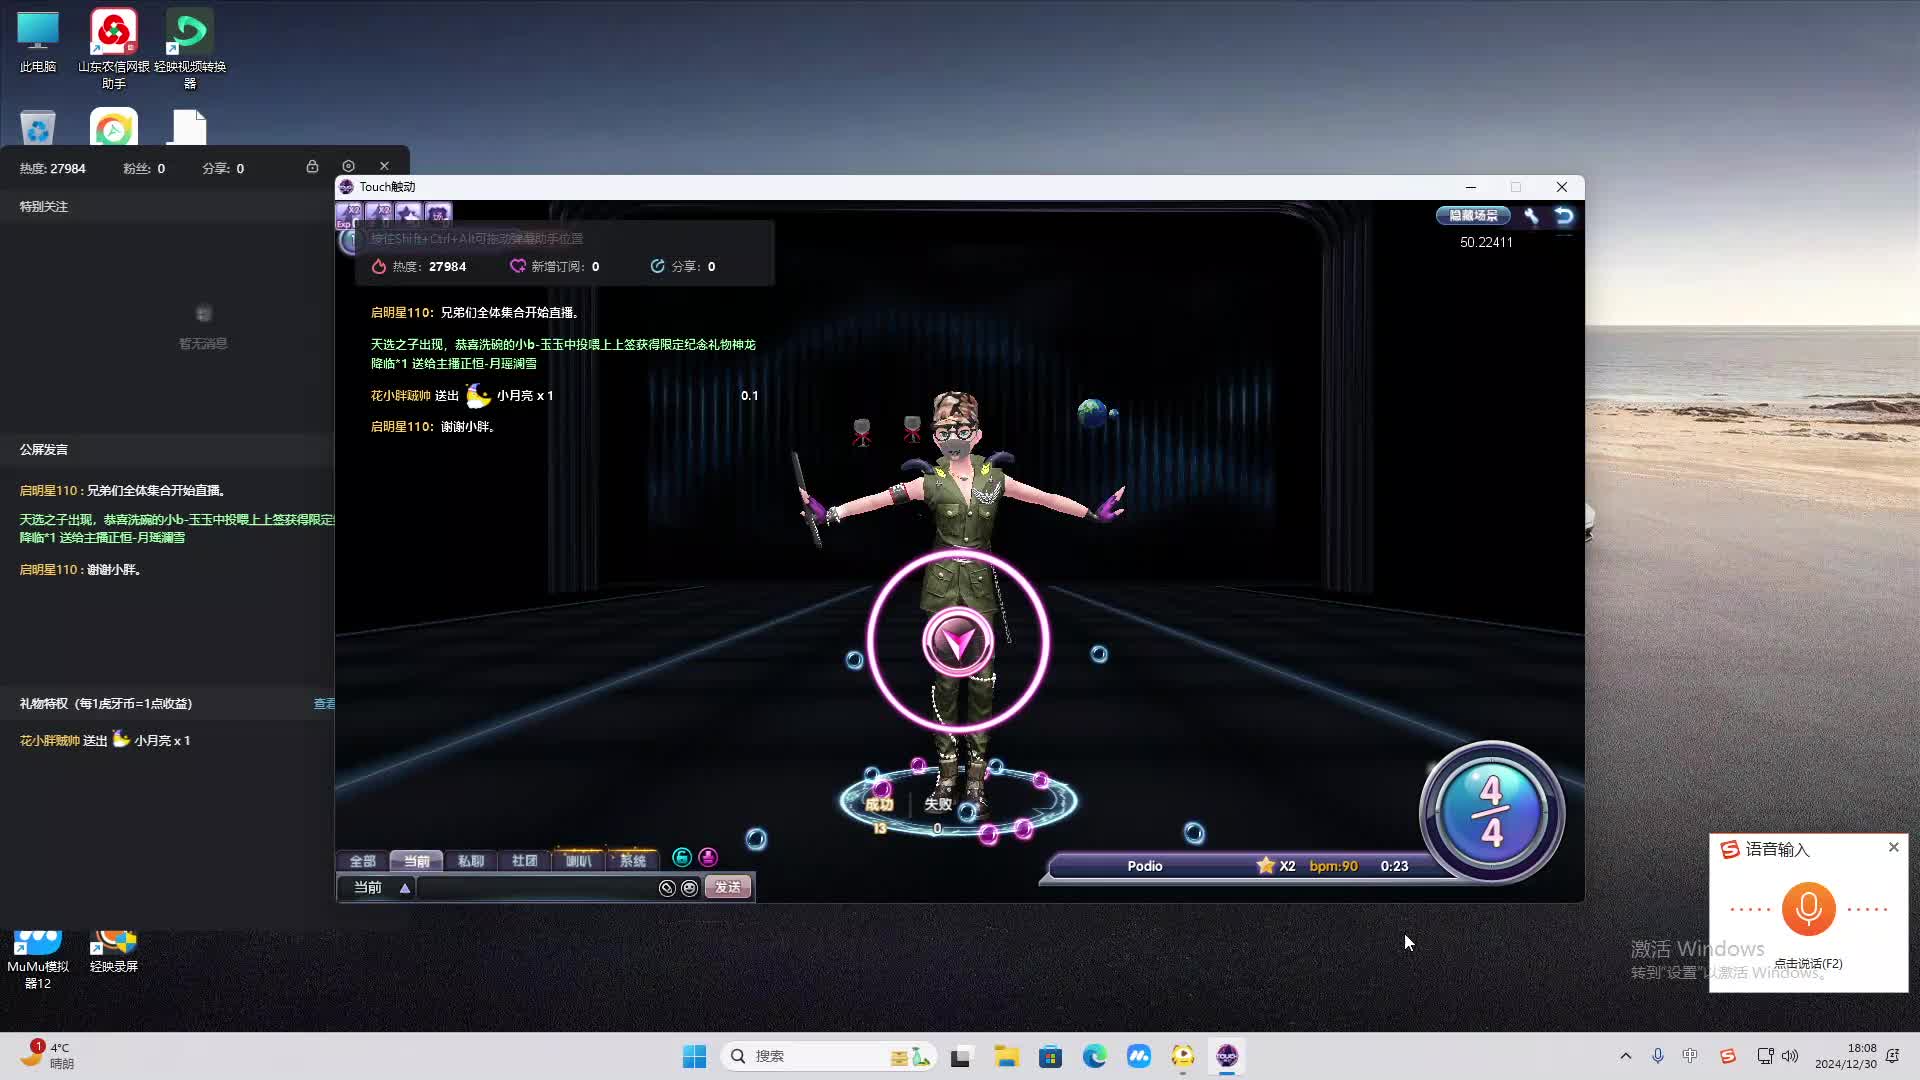Click the blue return arrow icon

click(1564, 215)
